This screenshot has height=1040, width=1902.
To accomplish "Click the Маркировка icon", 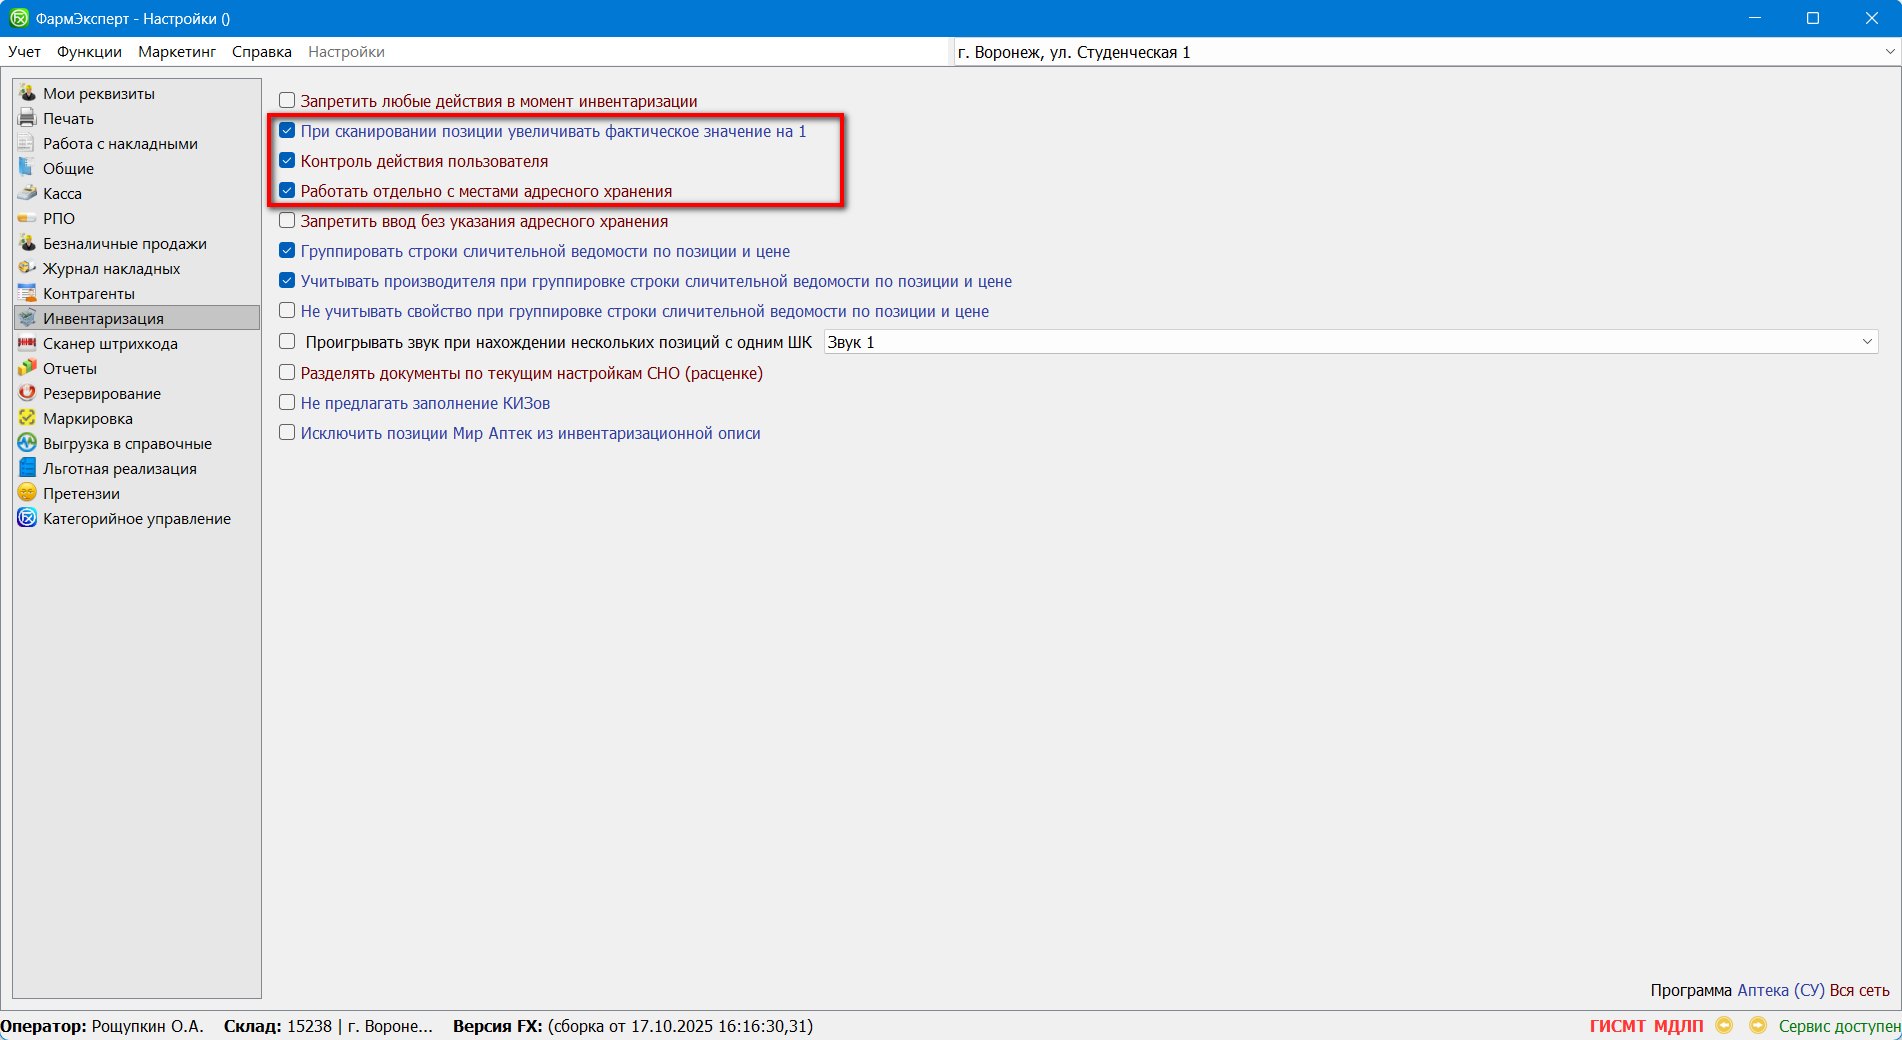I will point(27,418).
